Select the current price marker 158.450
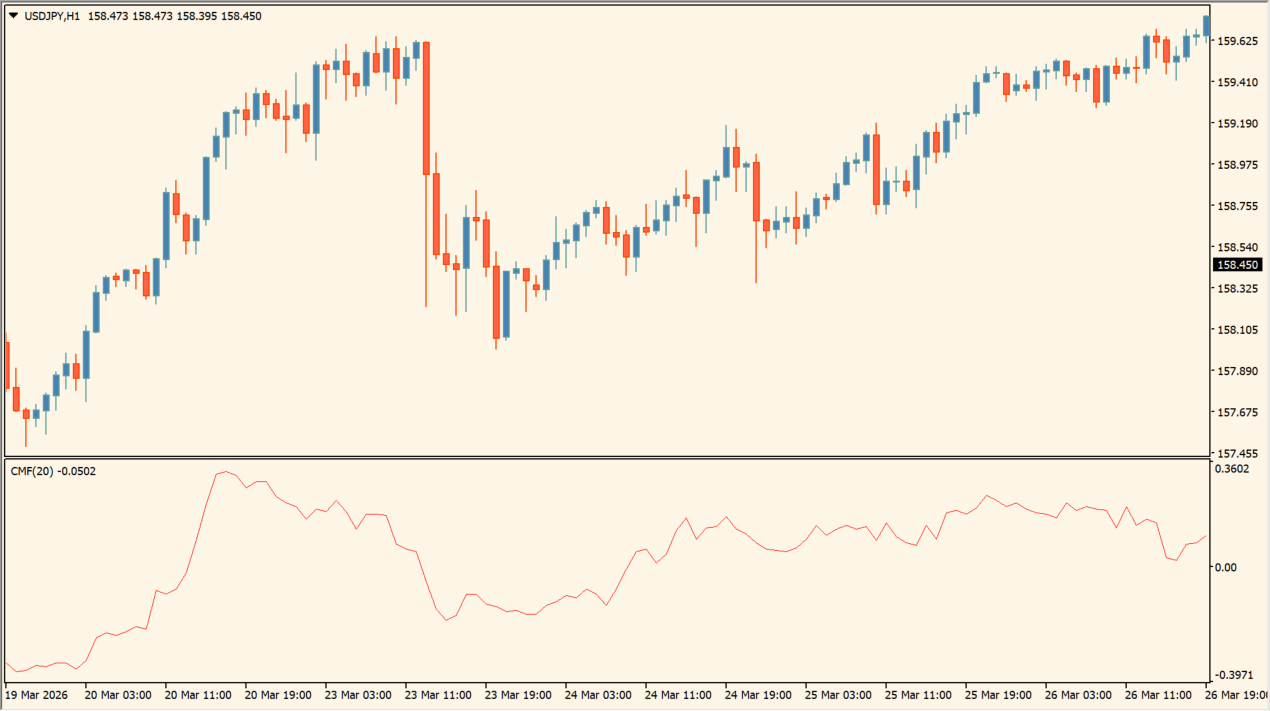The image size is (1270, 711). (x=1236, y=265)
